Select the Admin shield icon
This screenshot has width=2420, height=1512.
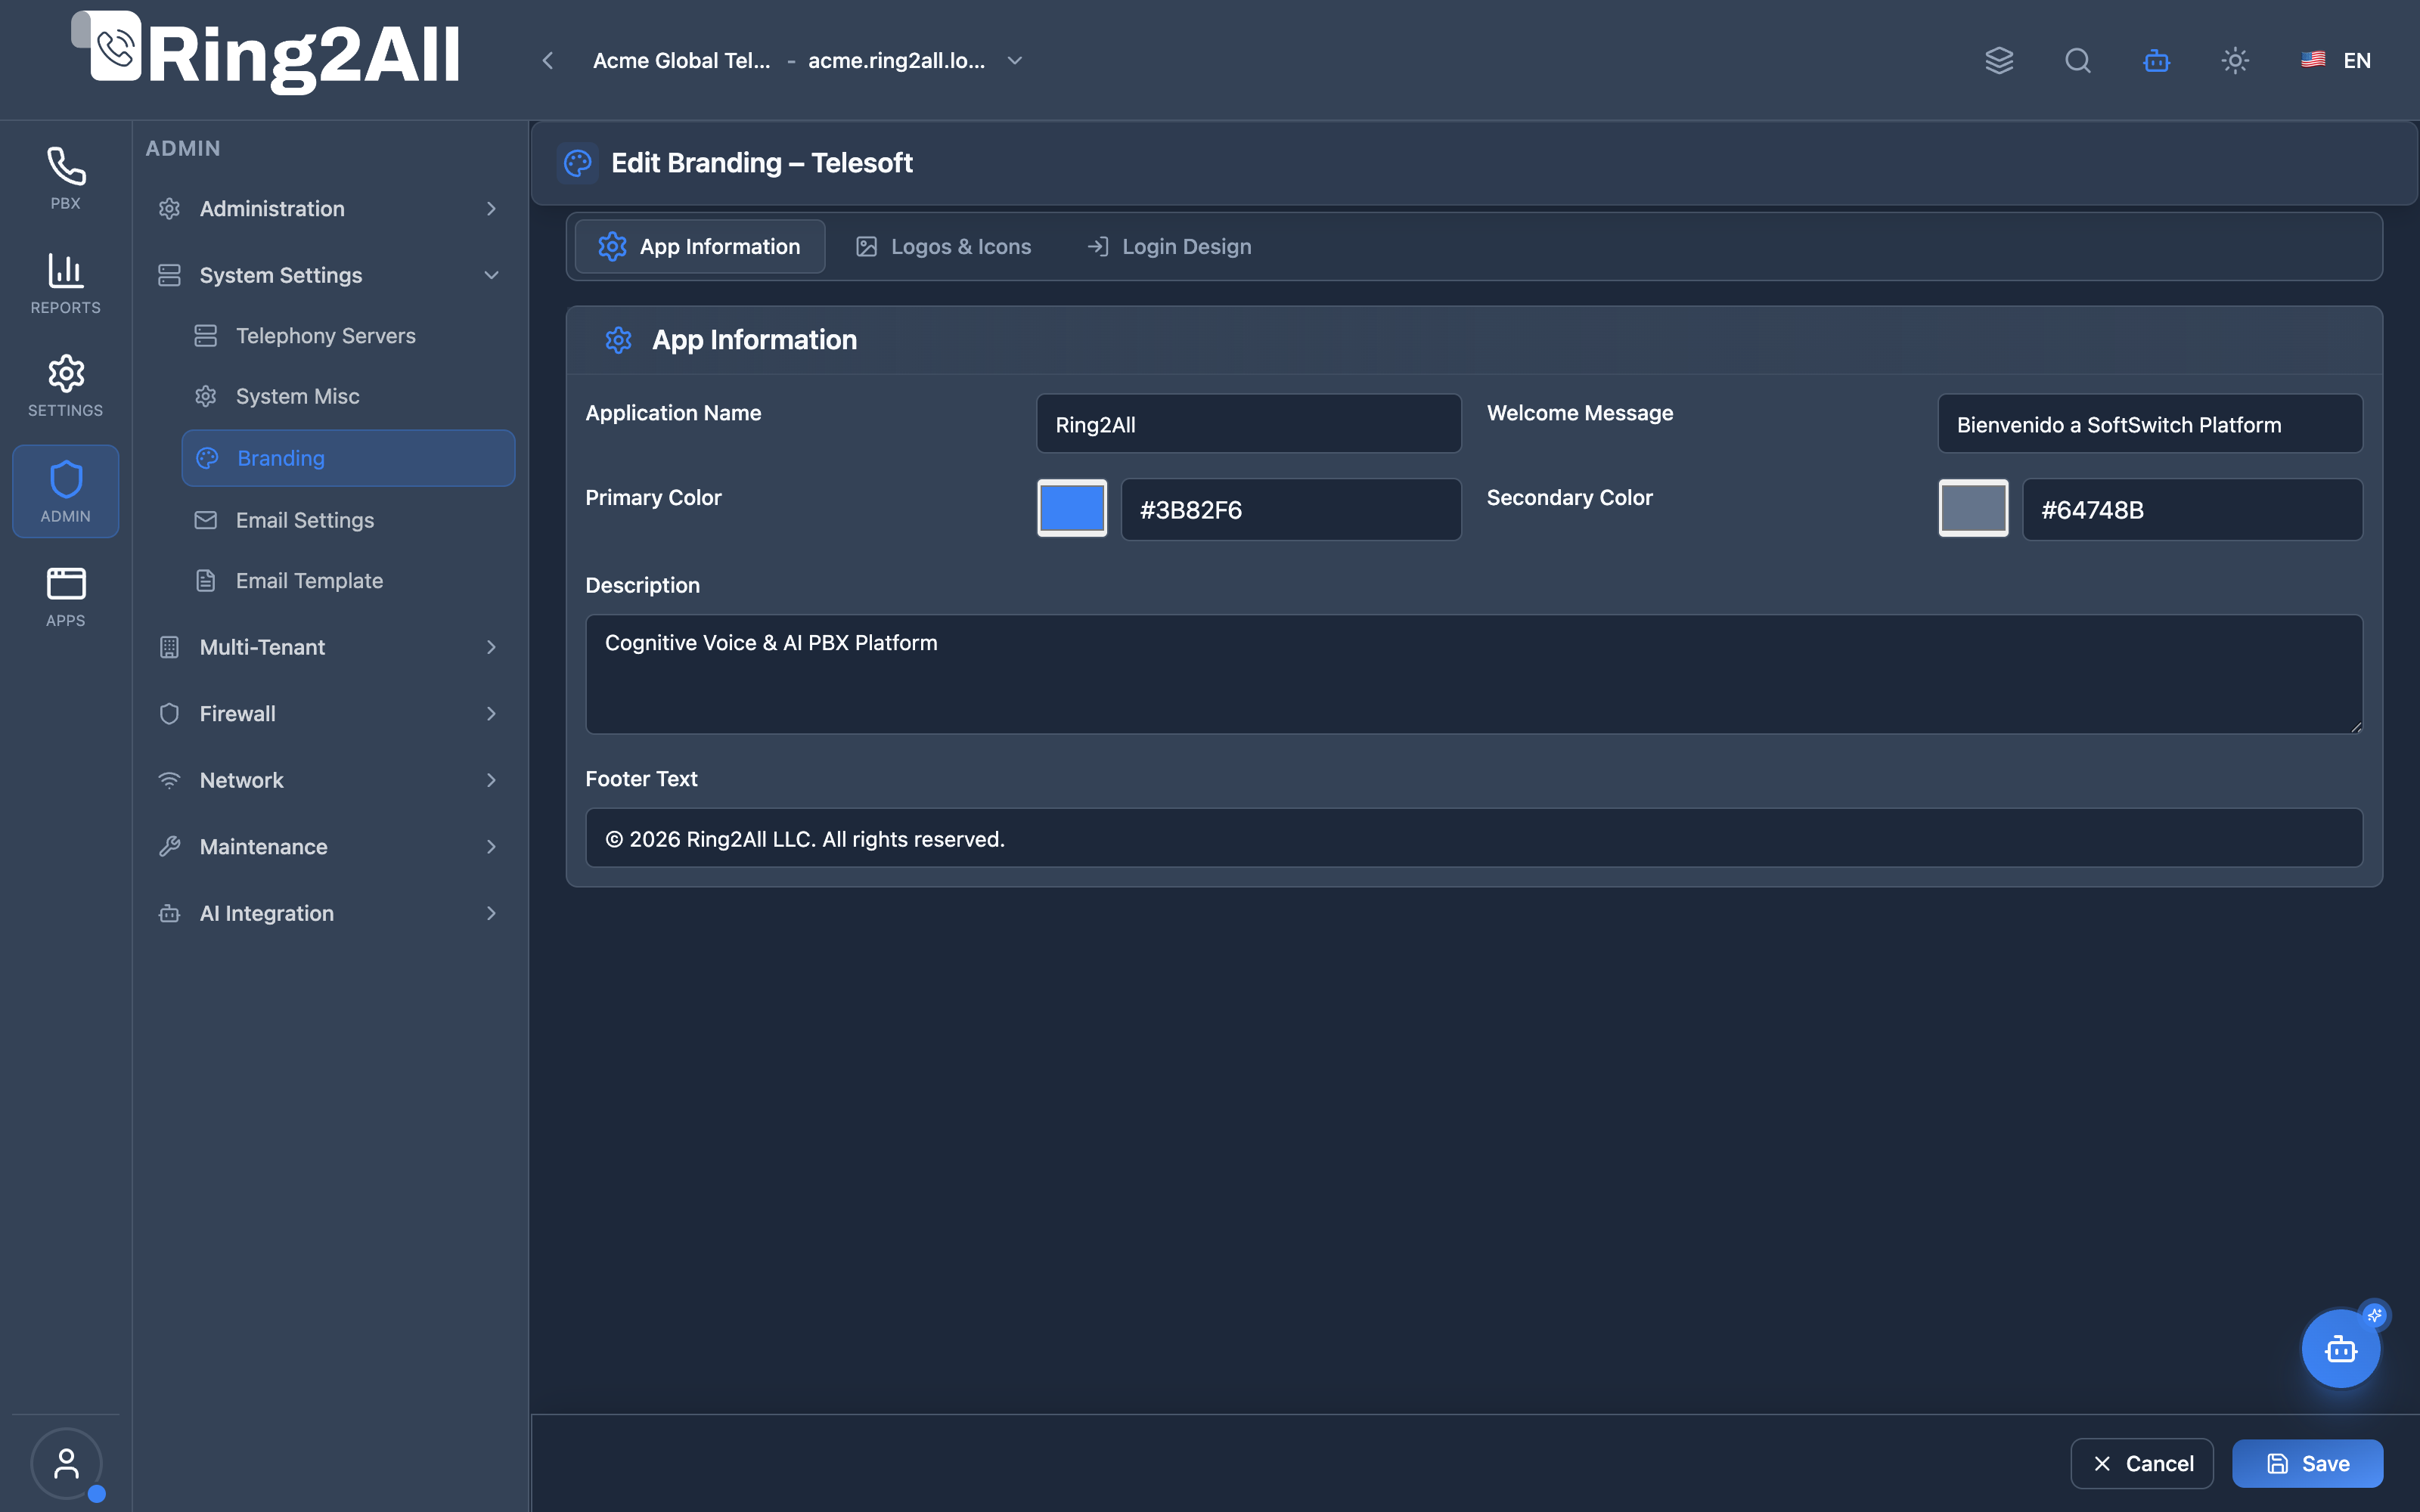pyautogui.click(x=65, y=491)
